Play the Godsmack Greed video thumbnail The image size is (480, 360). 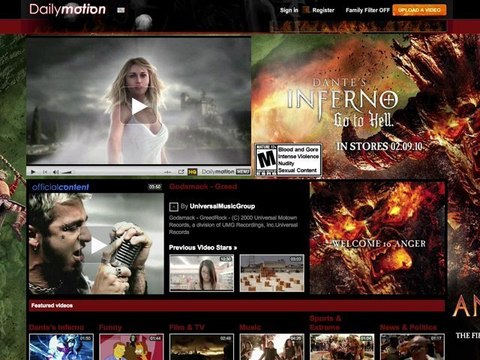coord(96,244)
